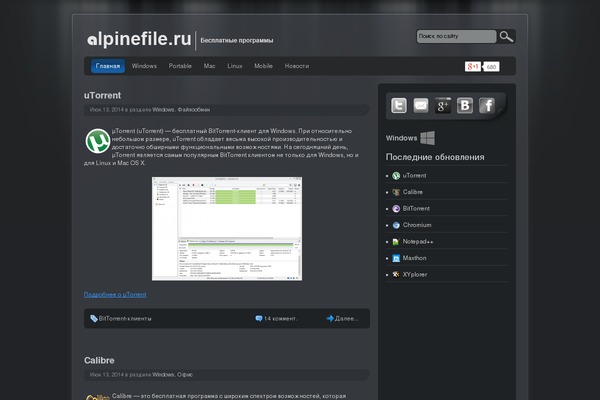
Task: Click Maxthon icon in recent updates list
Action: [x=396, y=258]
